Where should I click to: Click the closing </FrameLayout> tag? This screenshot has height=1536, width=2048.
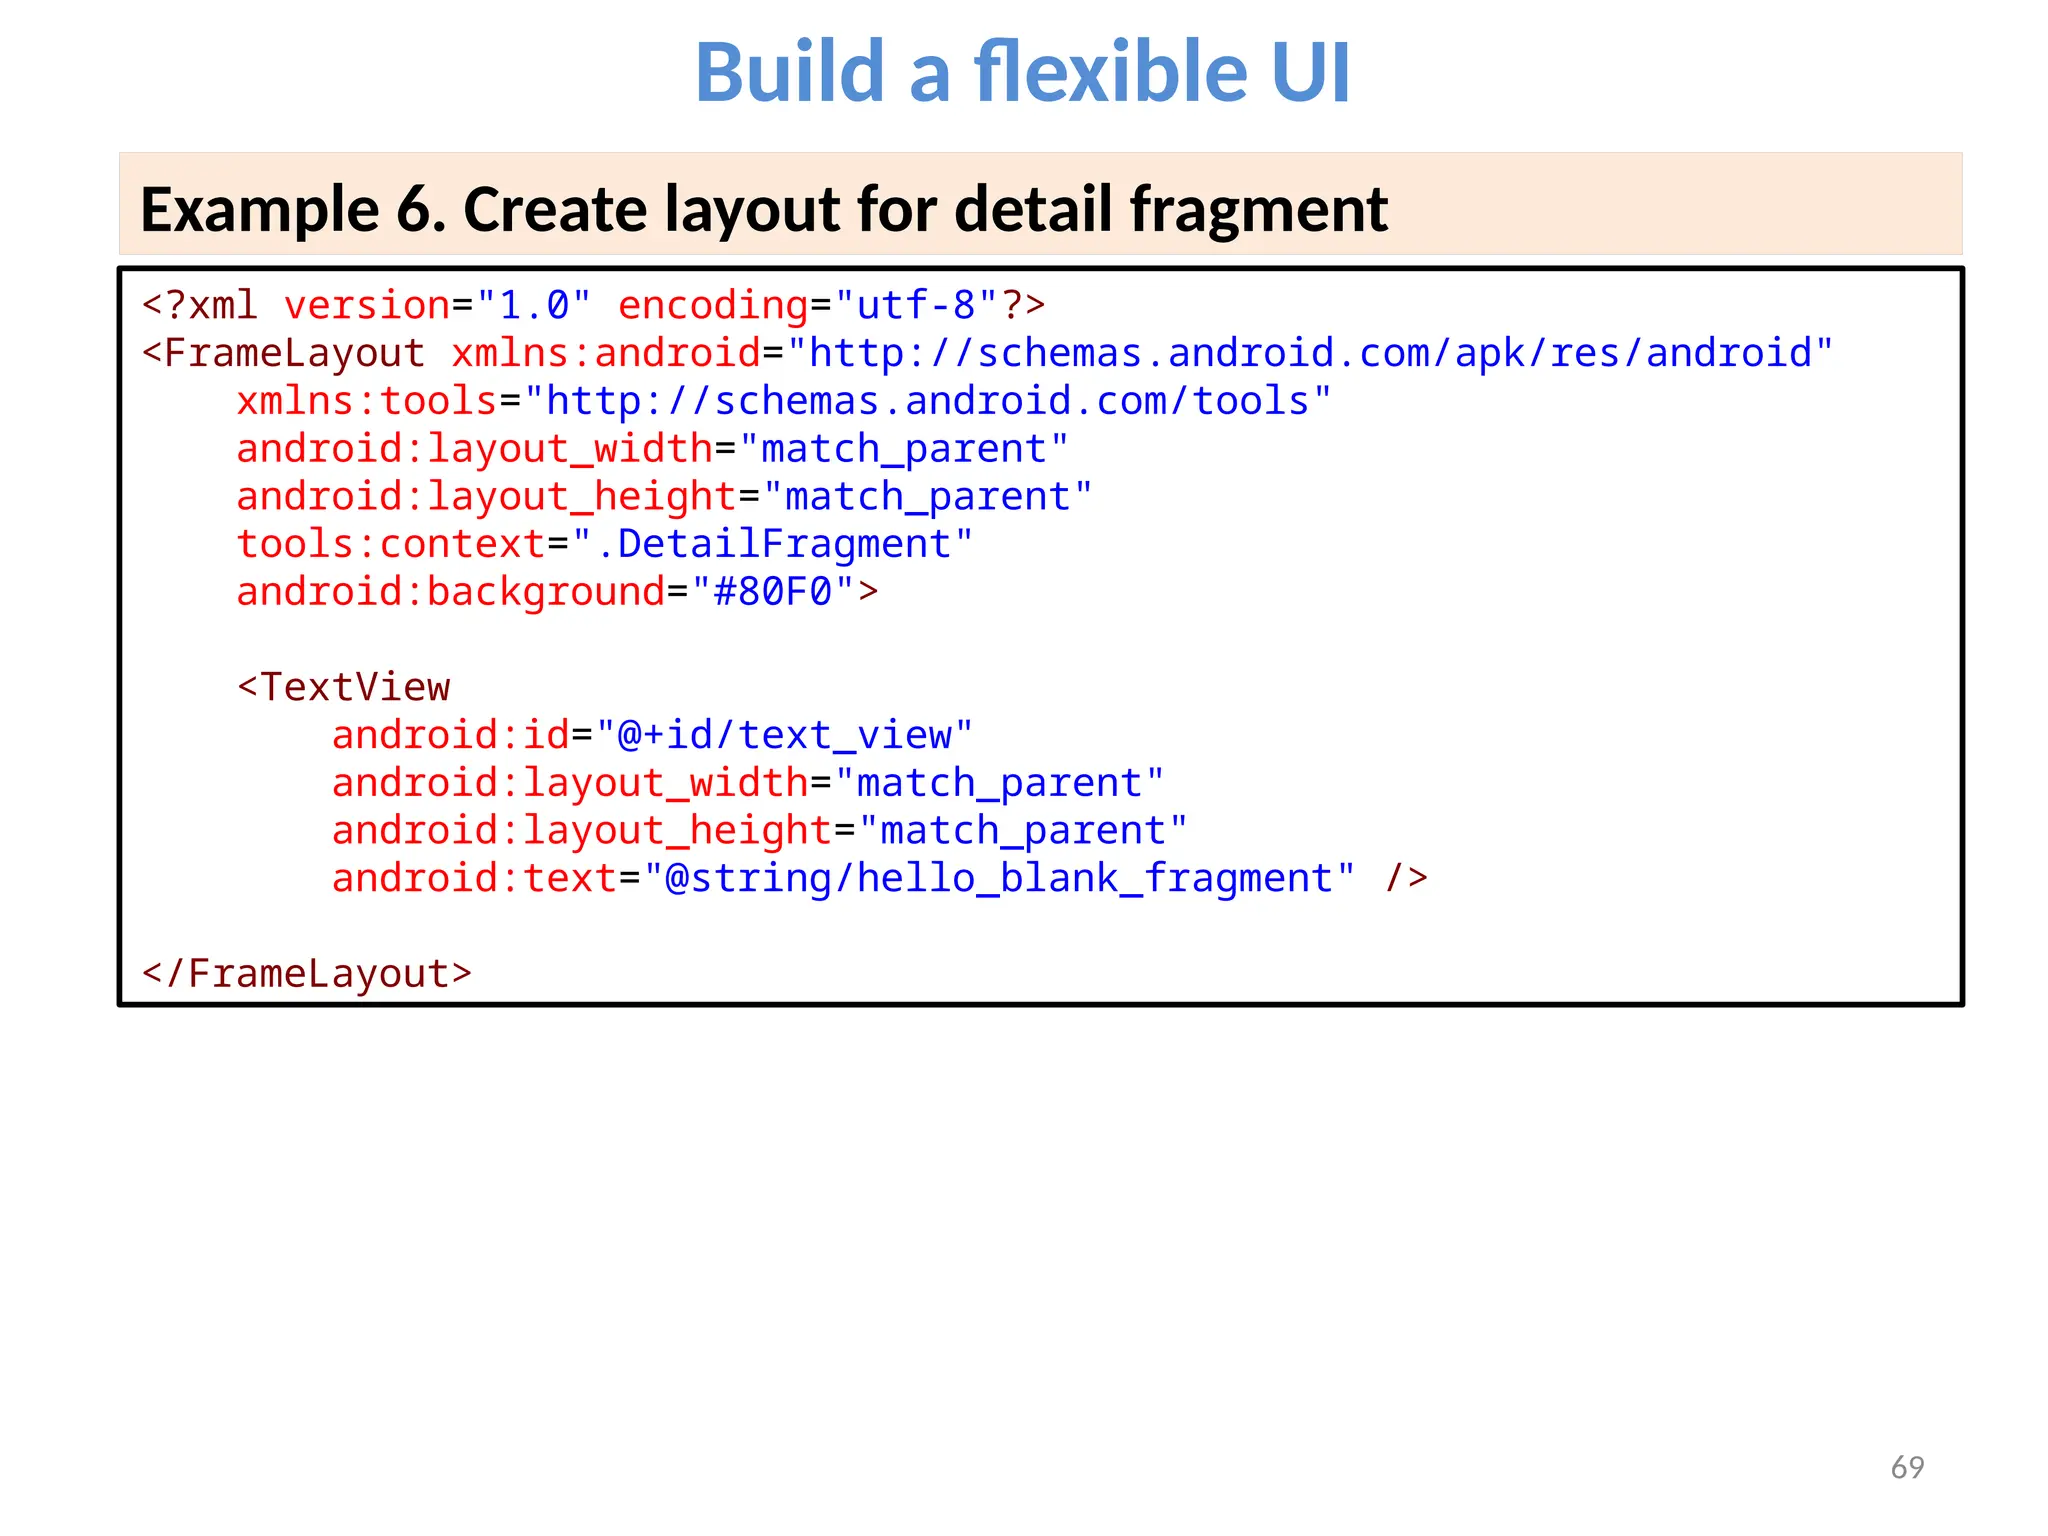point(307,974)
